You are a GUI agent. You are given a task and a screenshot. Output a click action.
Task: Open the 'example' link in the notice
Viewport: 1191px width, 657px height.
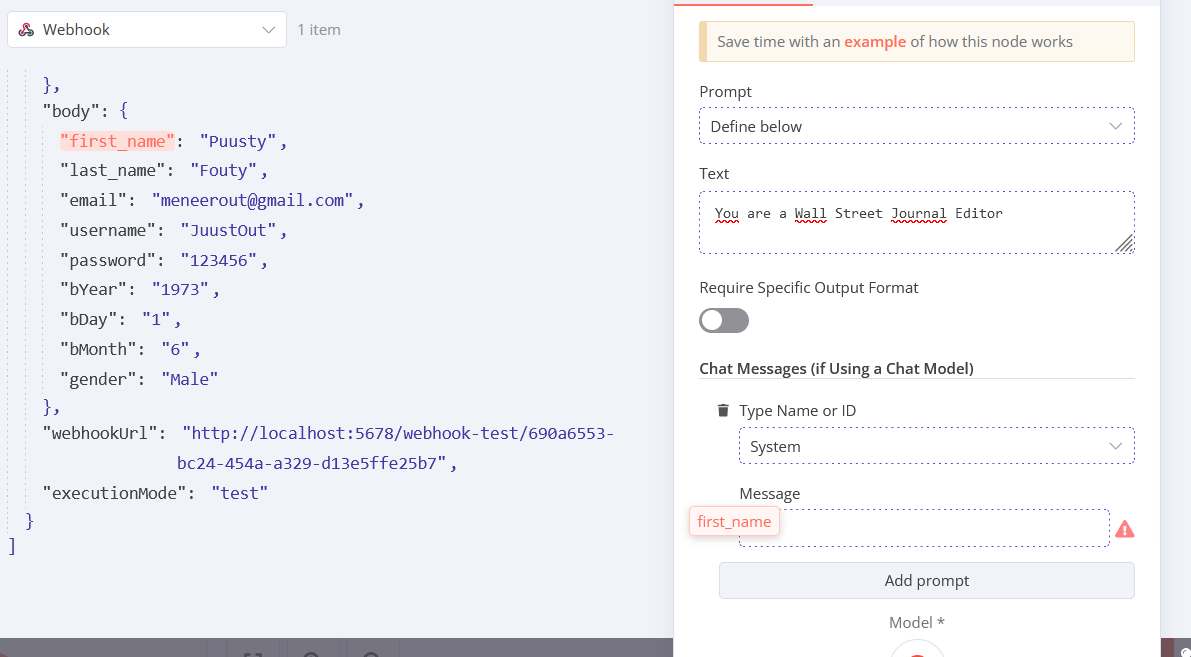tap(875, 42)
